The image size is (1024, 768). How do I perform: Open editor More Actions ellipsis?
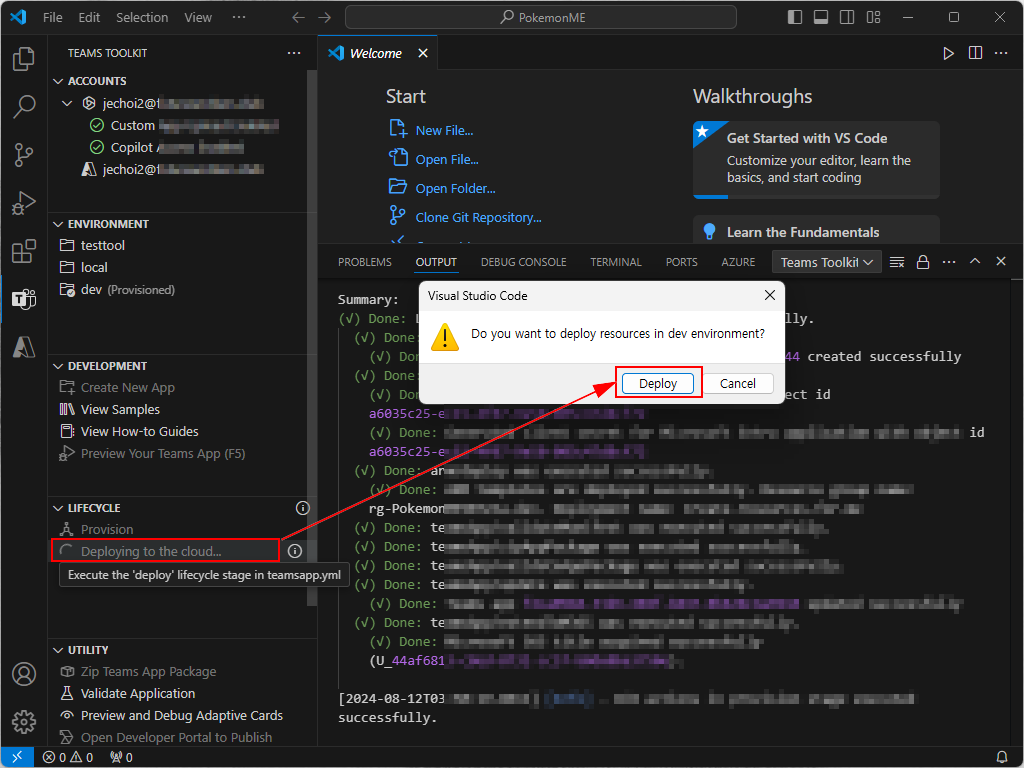[x=1001, y=54]
